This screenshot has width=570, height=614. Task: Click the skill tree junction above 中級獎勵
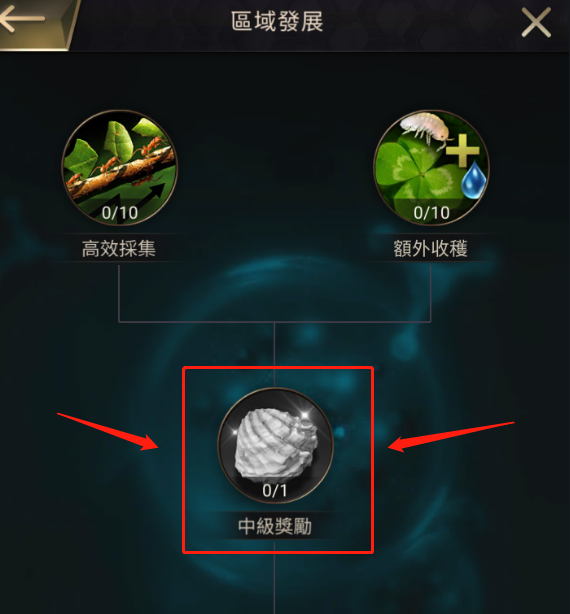tap(274, 322)
